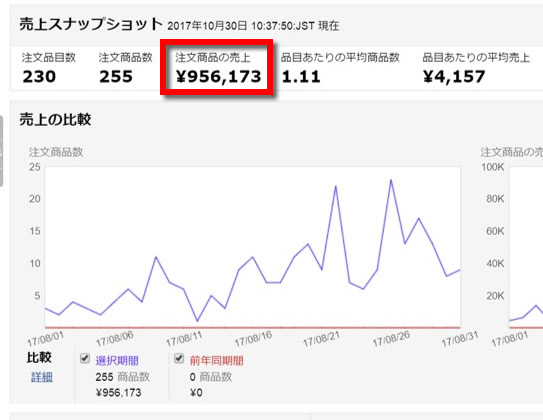This screenshot has width=543, height=420.
Task: Click the red baseline of previous-year data
Action: coord(253,327)
